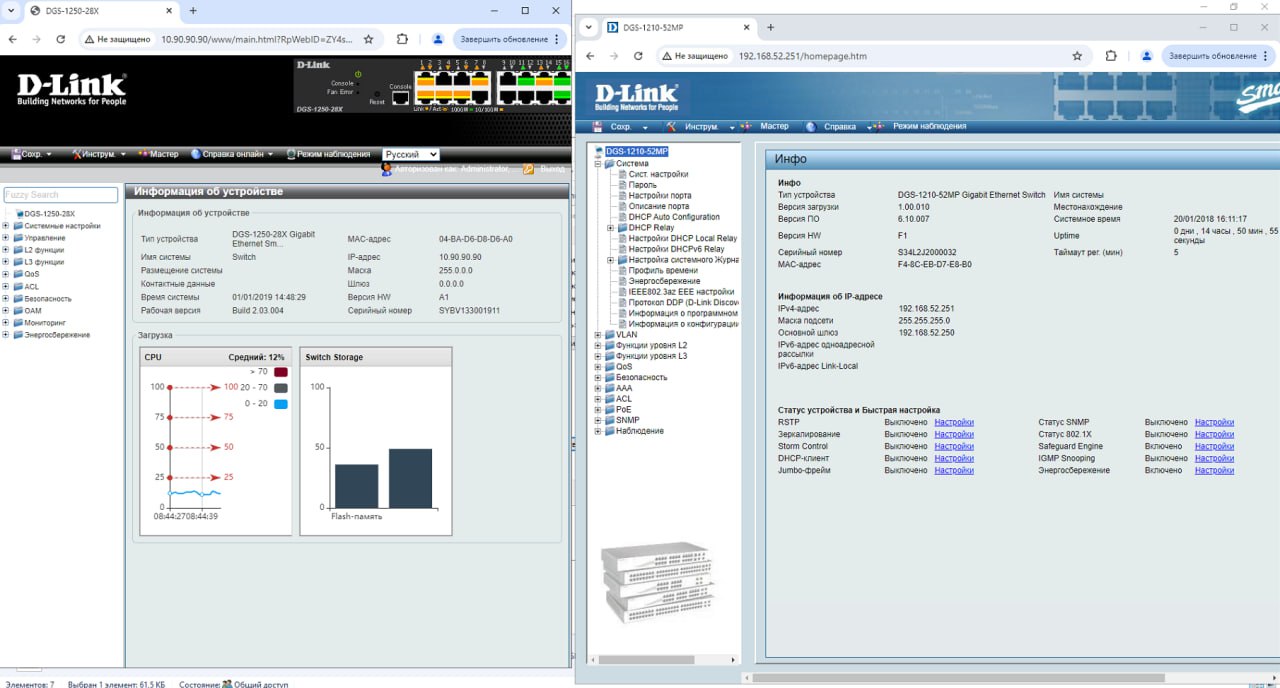
Task: Collapse the Система tree folder in DGS-1210-52MP
Action: pos(598,163)
